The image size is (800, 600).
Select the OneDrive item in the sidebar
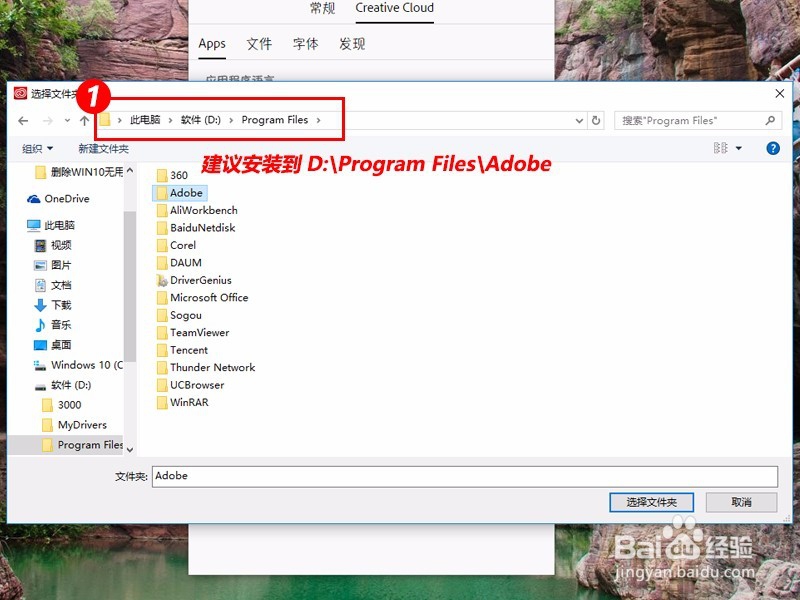tap(62, 198)
